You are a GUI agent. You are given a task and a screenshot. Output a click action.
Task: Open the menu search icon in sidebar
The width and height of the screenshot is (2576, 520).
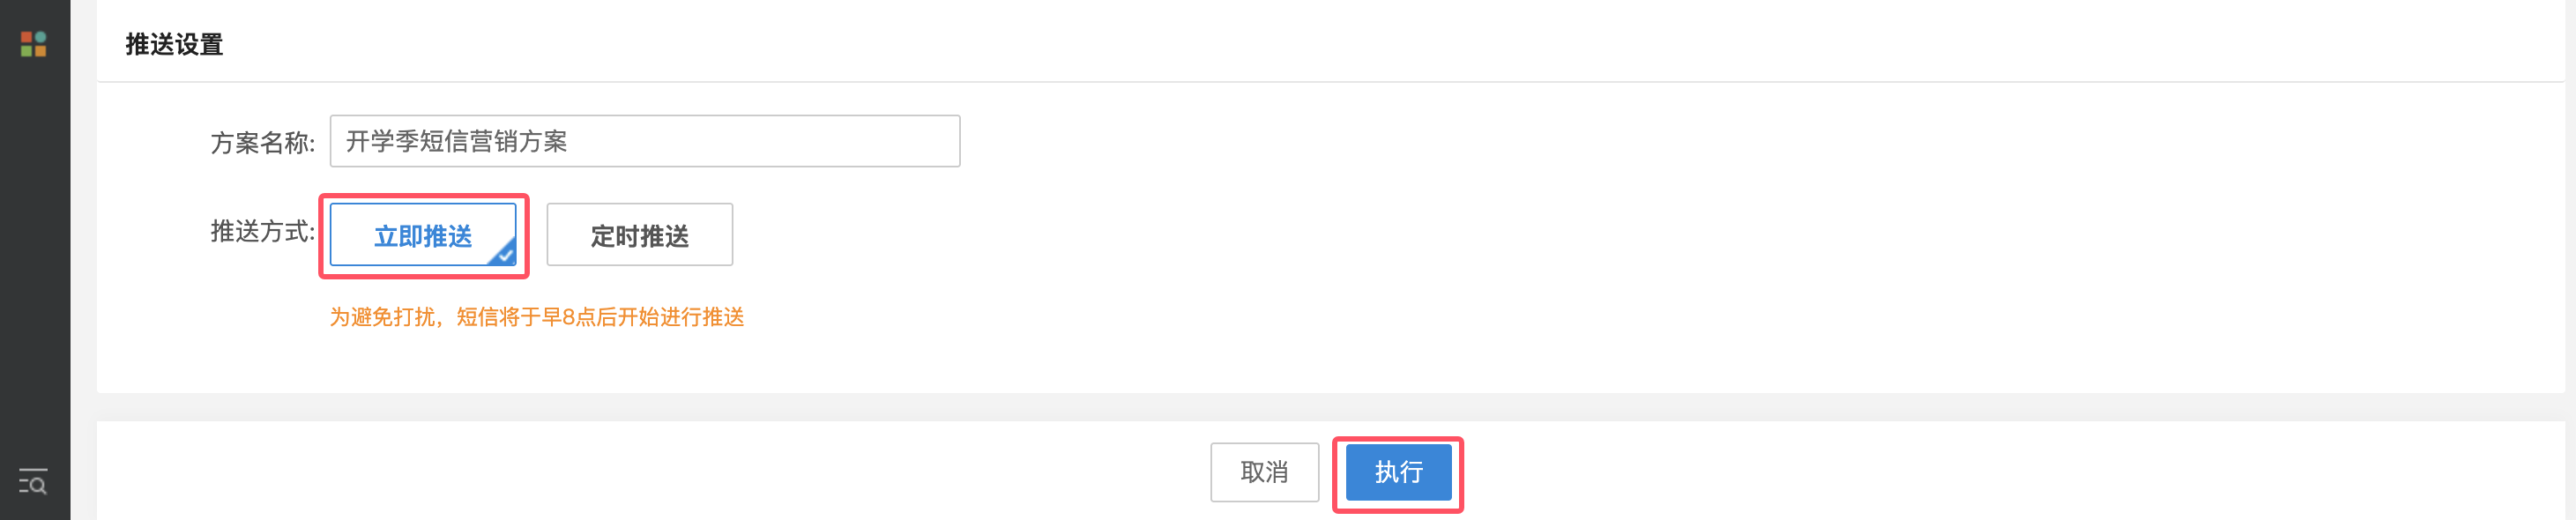(x=33, y=481)
